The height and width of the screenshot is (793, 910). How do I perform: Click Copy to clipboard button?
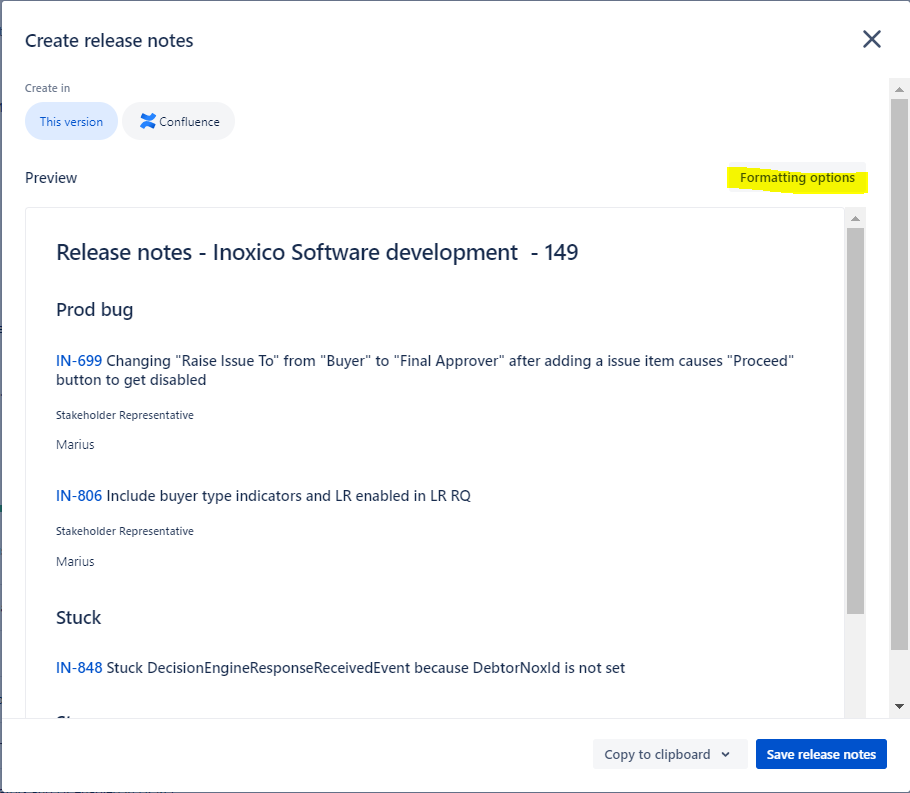click(670, 754)
